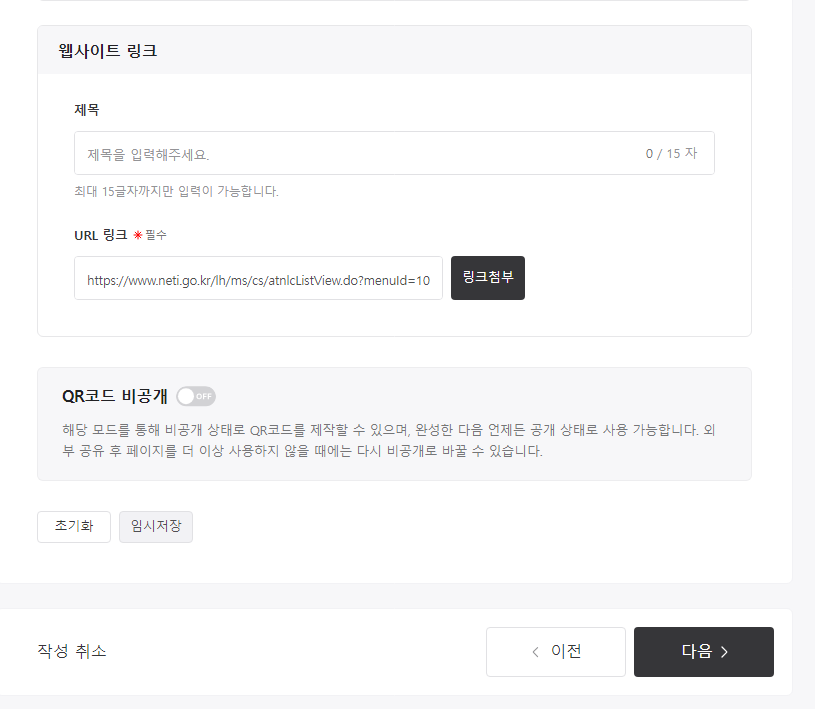
Task: Click the URL 링크 text field
Action: (258, 278)
